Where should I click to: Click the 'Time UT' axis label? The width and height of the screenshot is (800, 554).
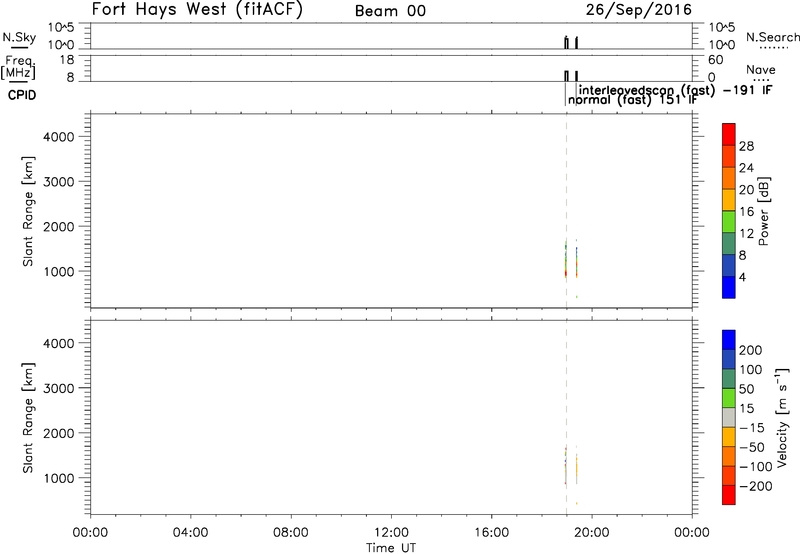[391, 547]
